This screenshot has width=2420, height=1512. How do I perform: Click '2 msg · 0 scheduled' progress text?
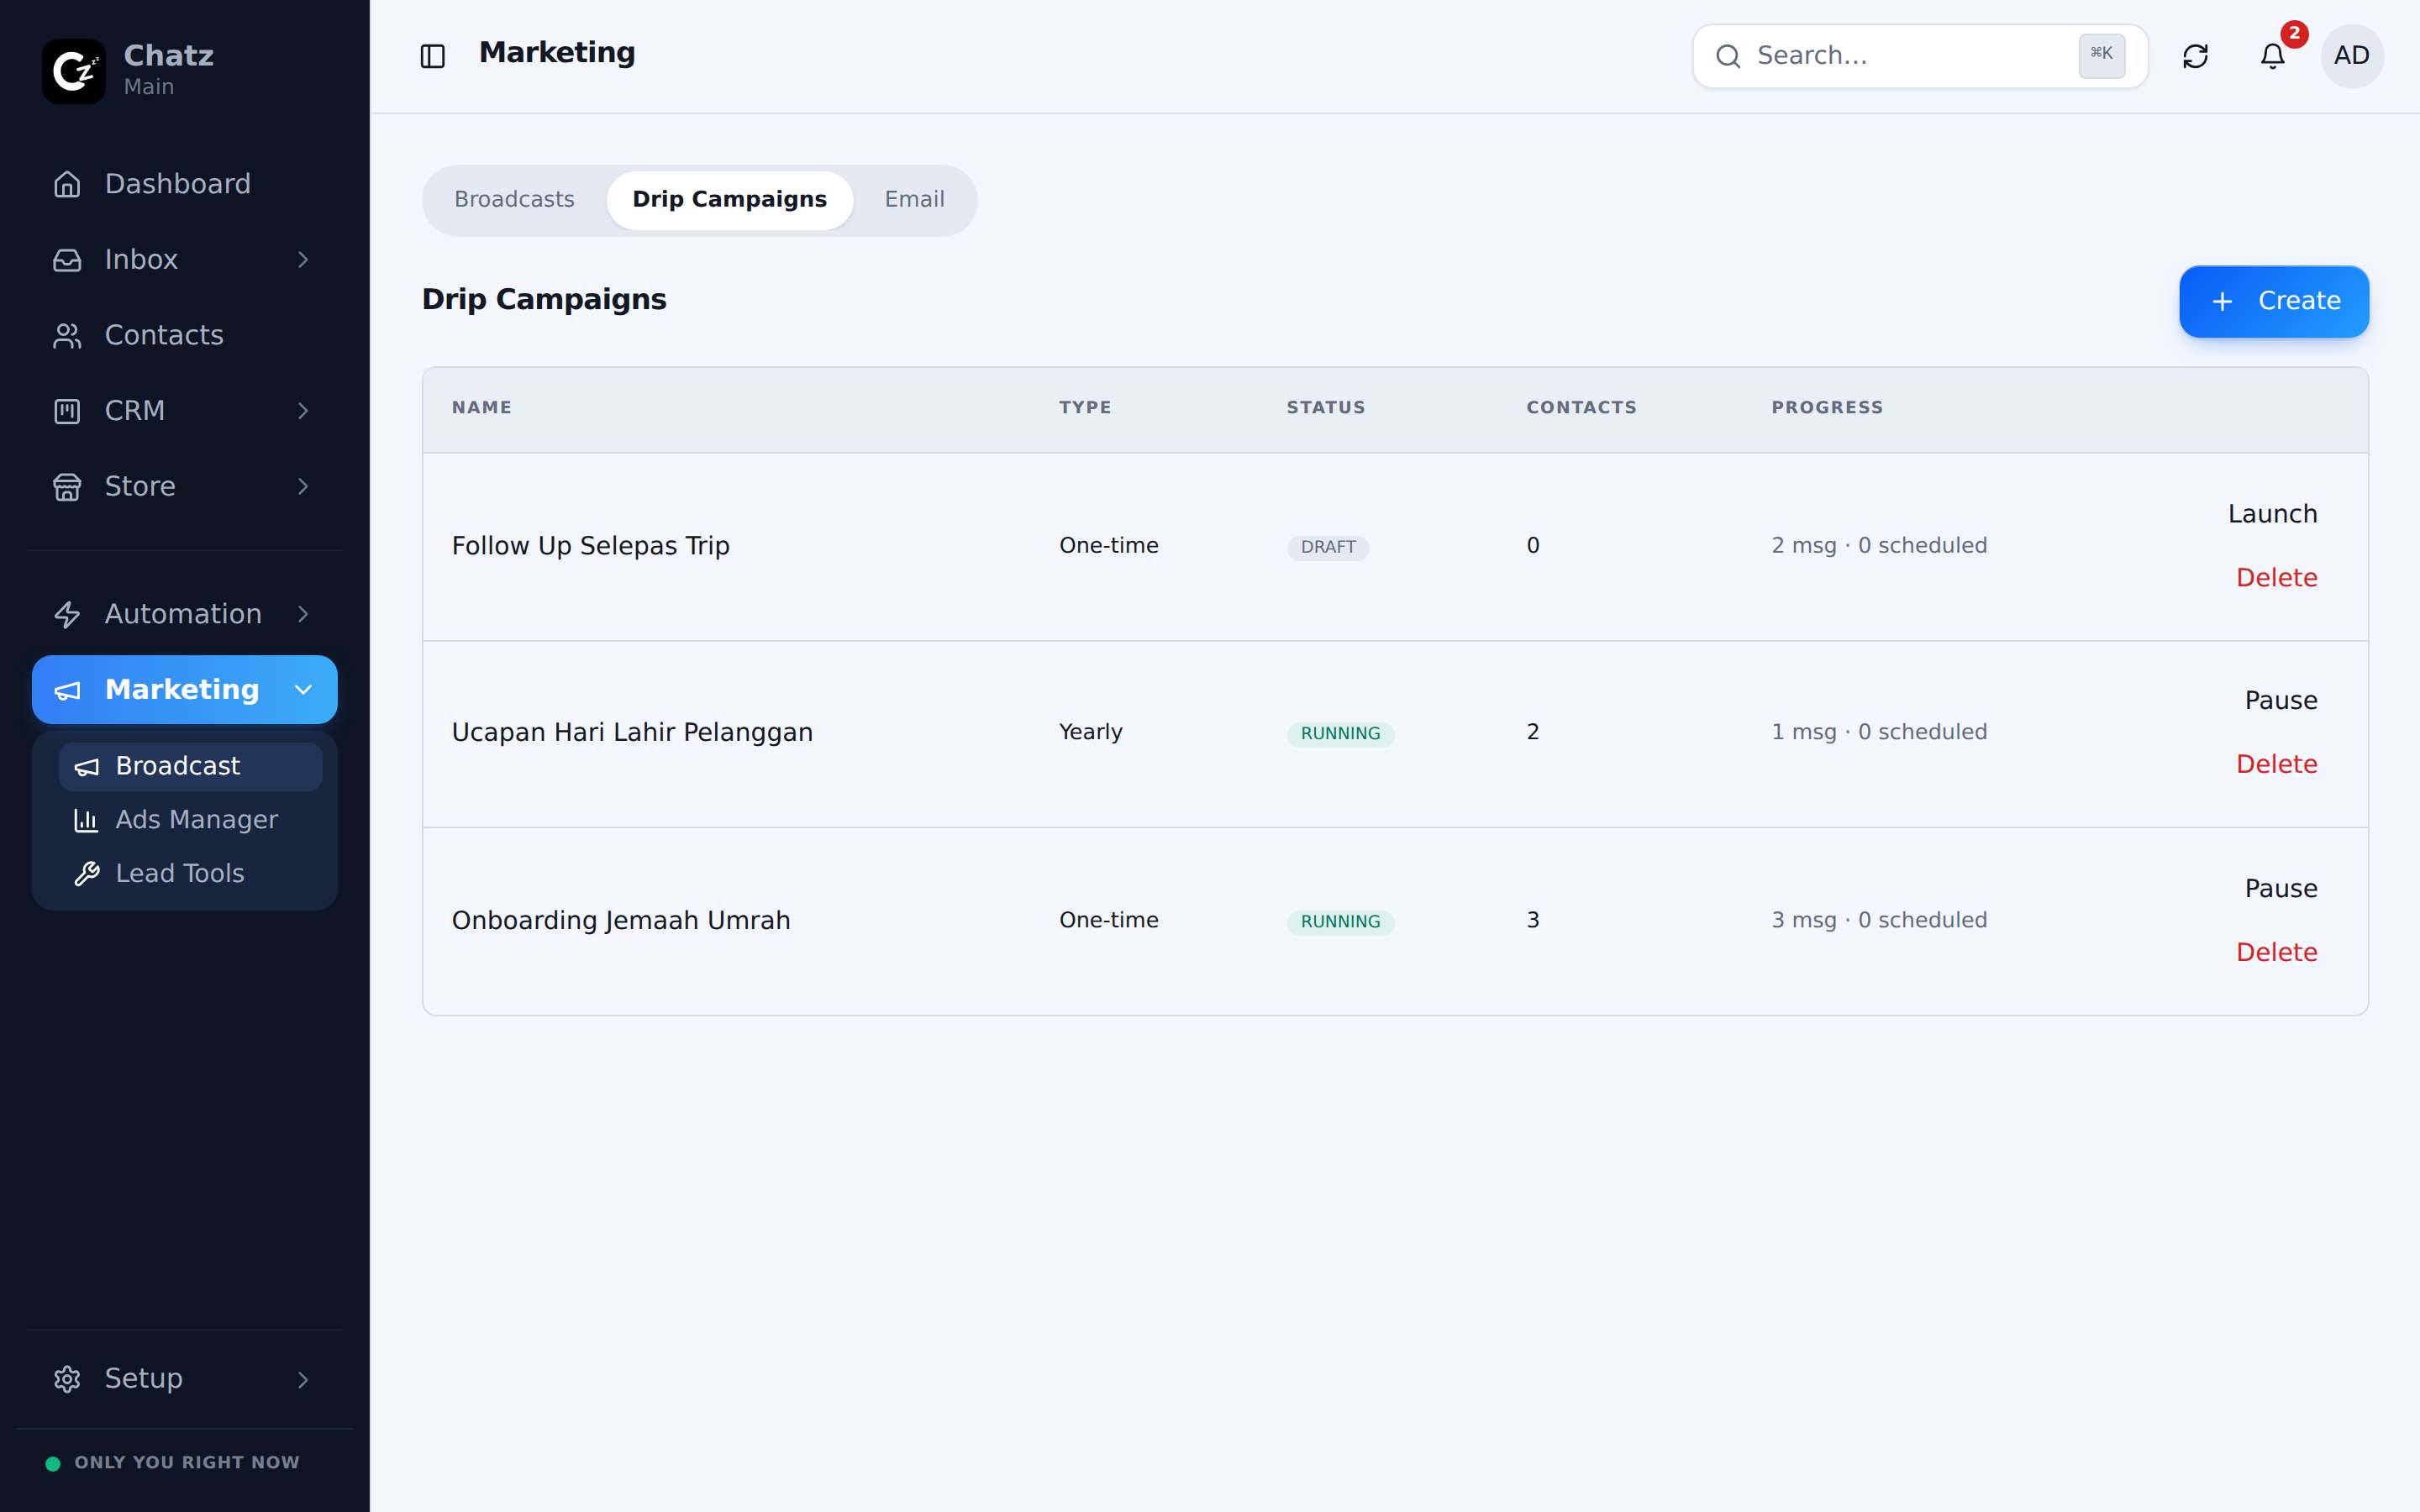pyautogui.click(x=1879, y=546)
